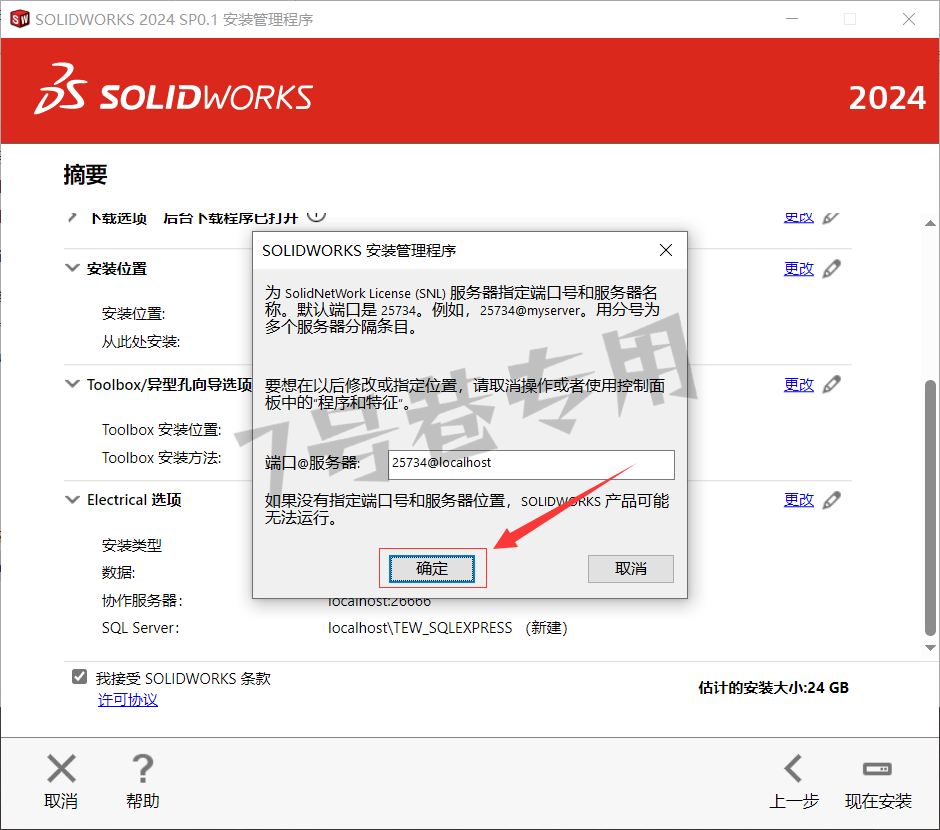Click the bottom 取消 X icon
The width and height of the screenshot is (940, 830).
[x=61, y=768]
